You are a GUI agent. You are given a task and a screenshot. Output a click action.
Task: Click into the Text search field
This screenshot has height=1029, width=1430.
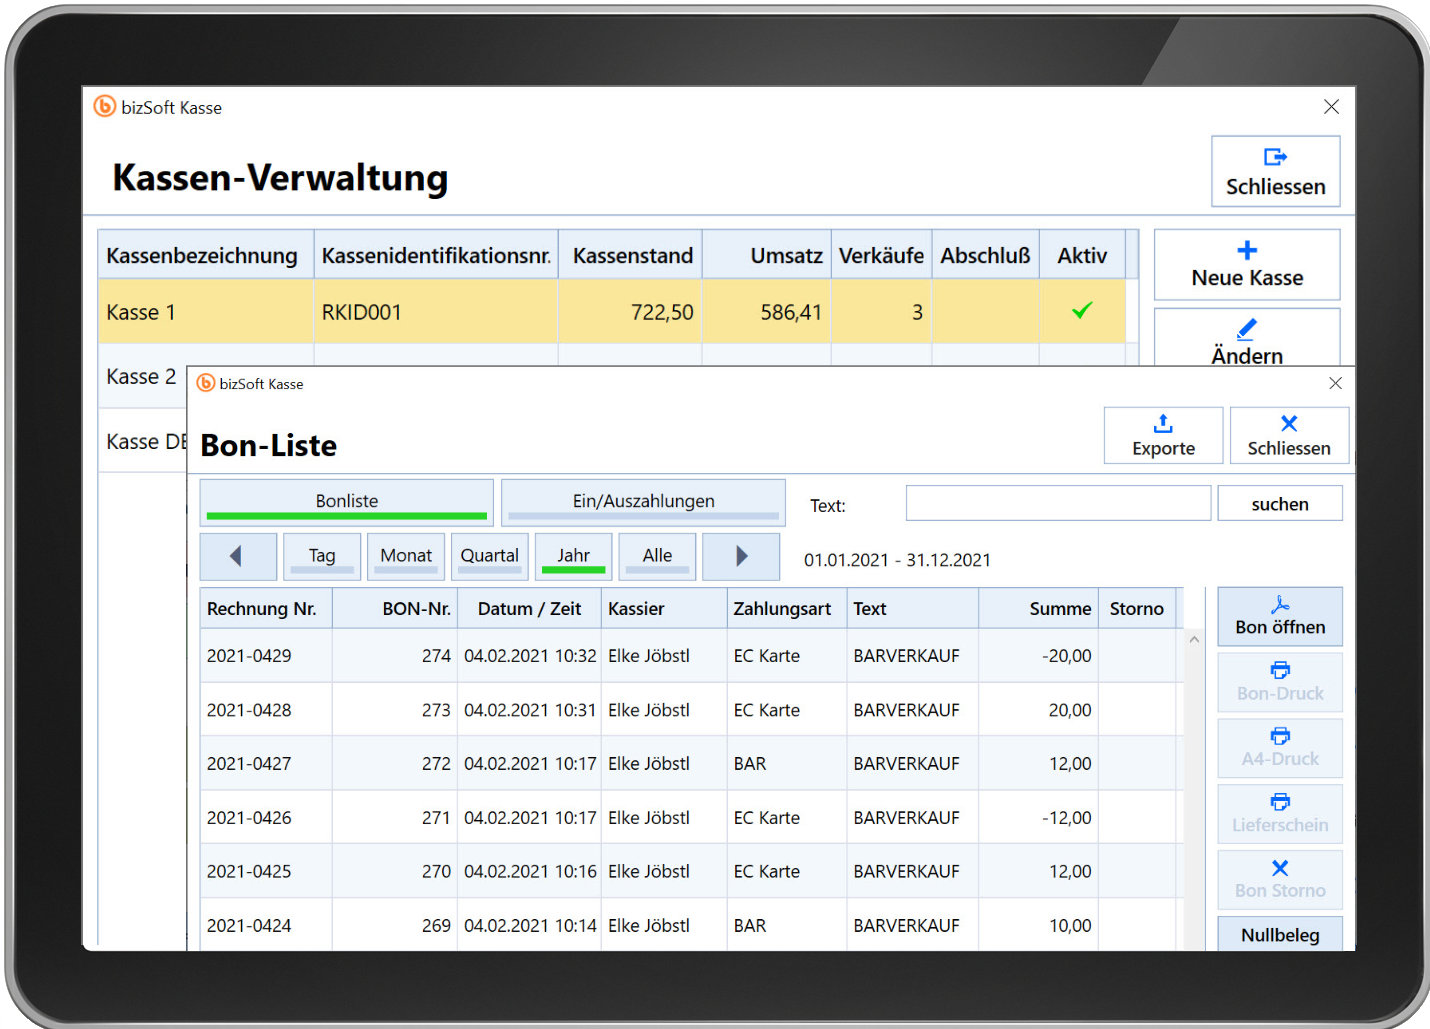tap(1058, 503)
